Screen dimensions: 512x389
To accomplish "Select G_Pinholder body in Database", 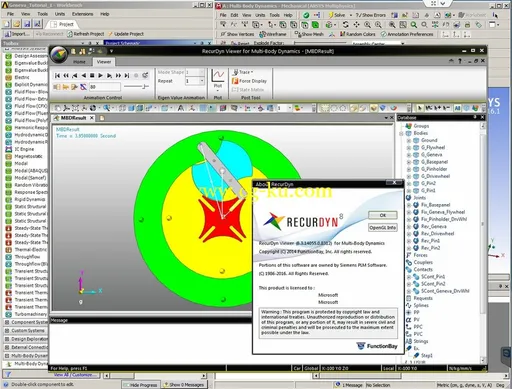I will pos(434,169).
